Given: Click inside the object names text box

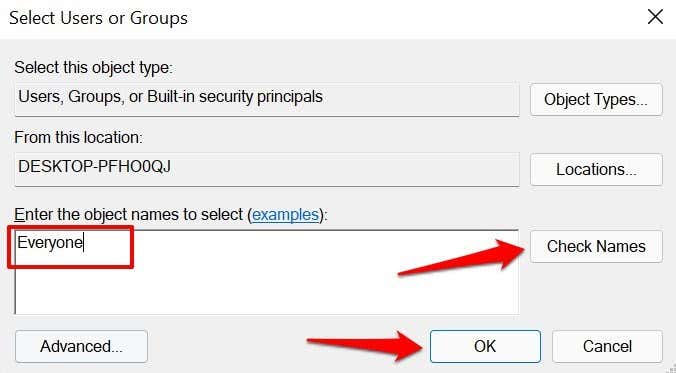Looking at the screenshot, I should tap(266, 272).
